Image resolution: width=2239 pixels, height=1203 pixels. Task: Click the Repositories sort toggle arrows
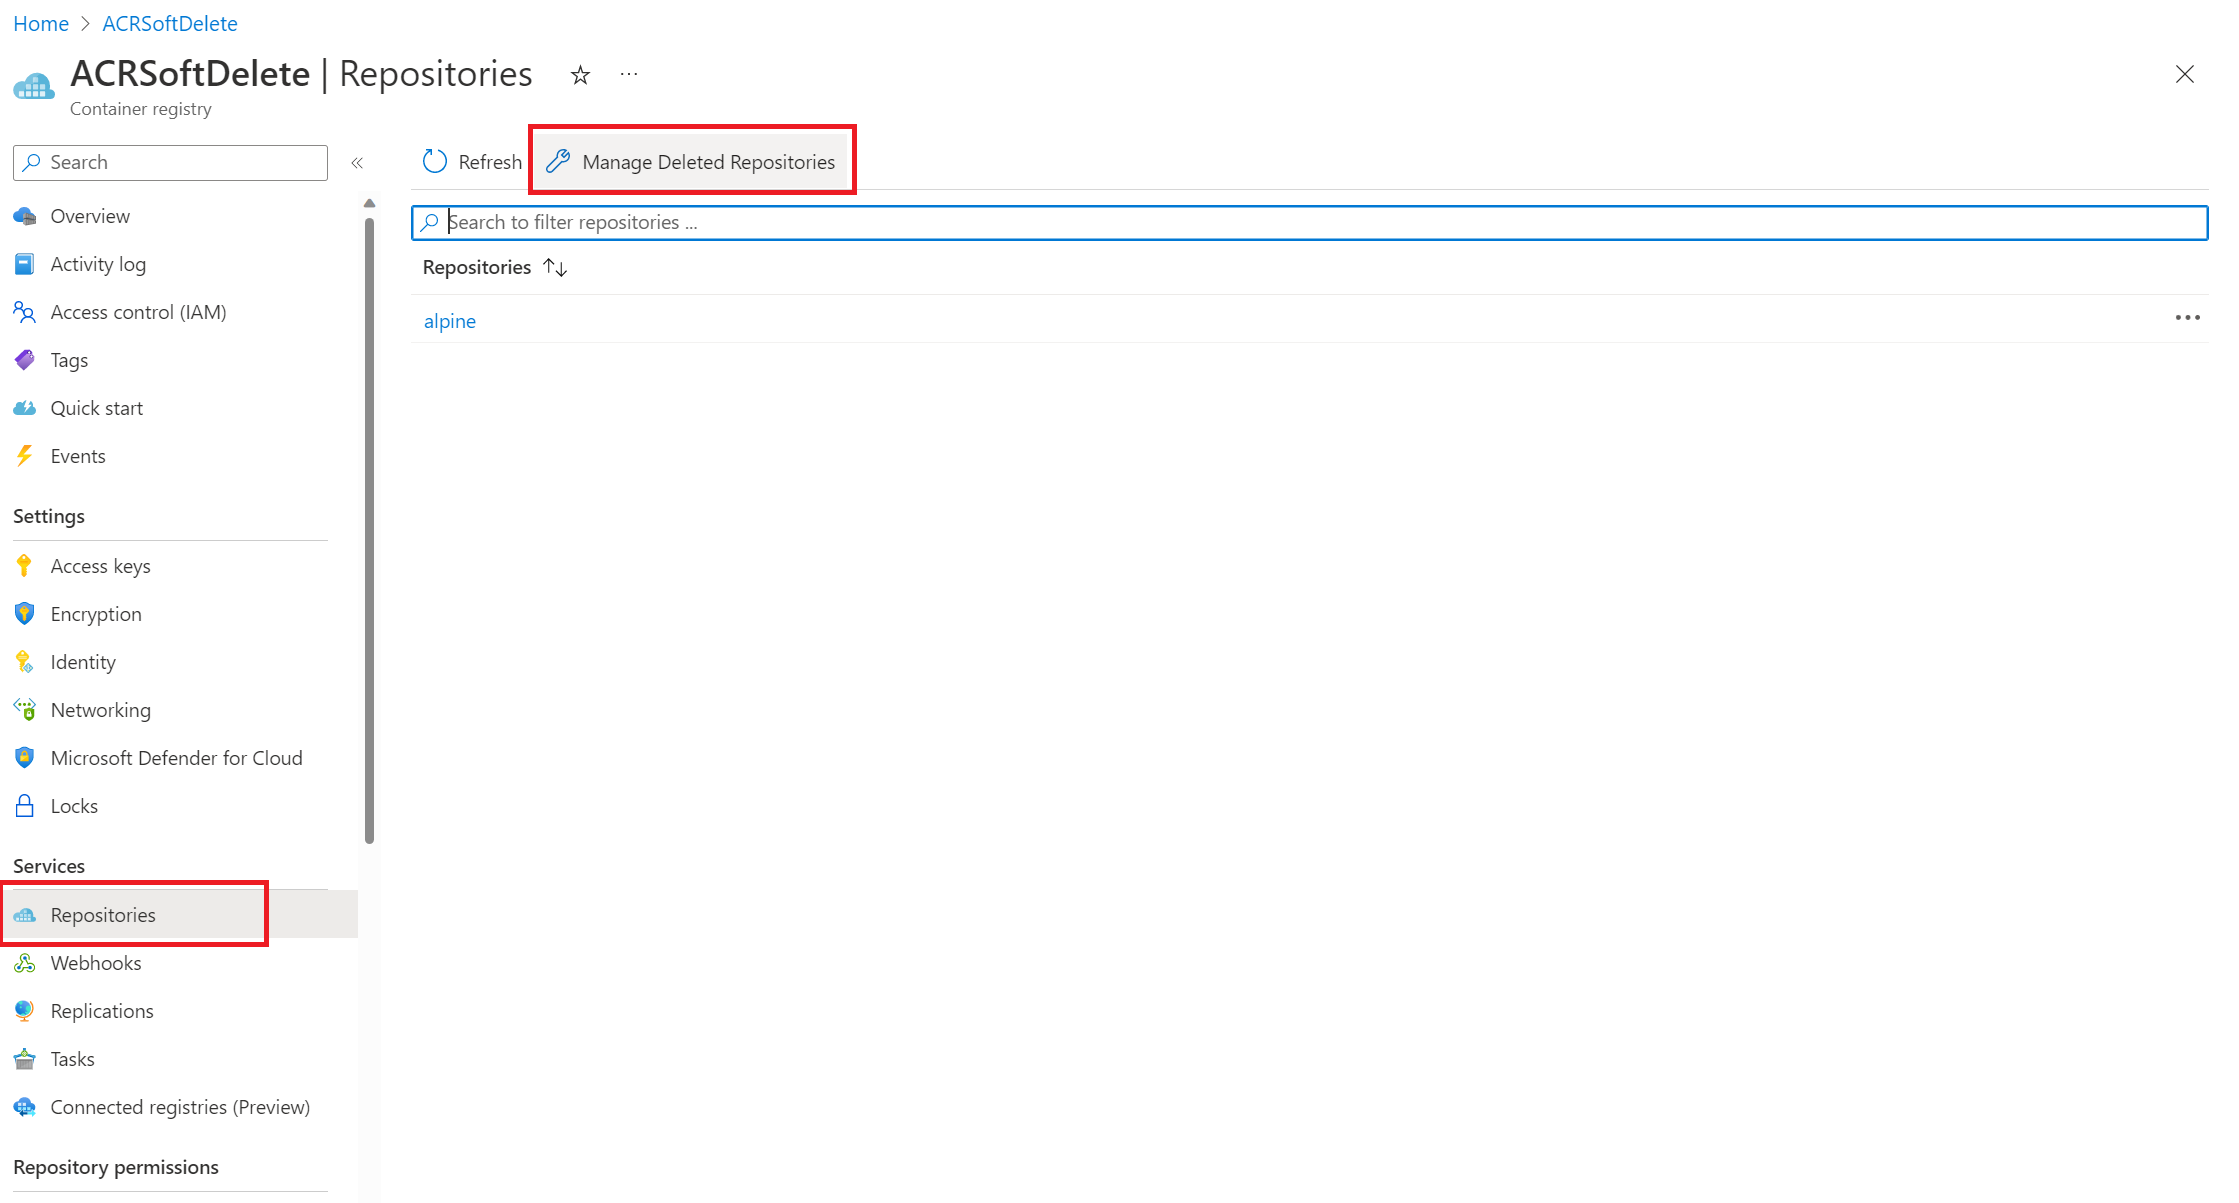[557, 267]
